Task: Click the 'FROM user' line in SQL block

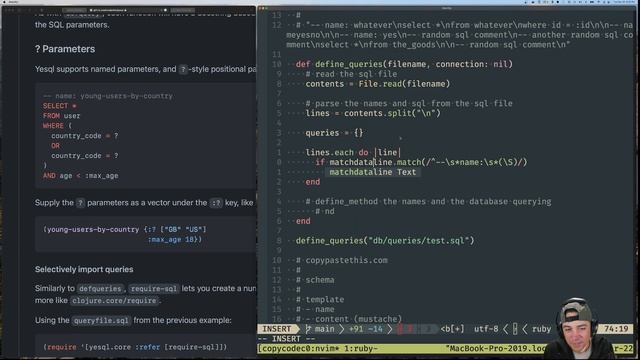Action: [62, 116]
